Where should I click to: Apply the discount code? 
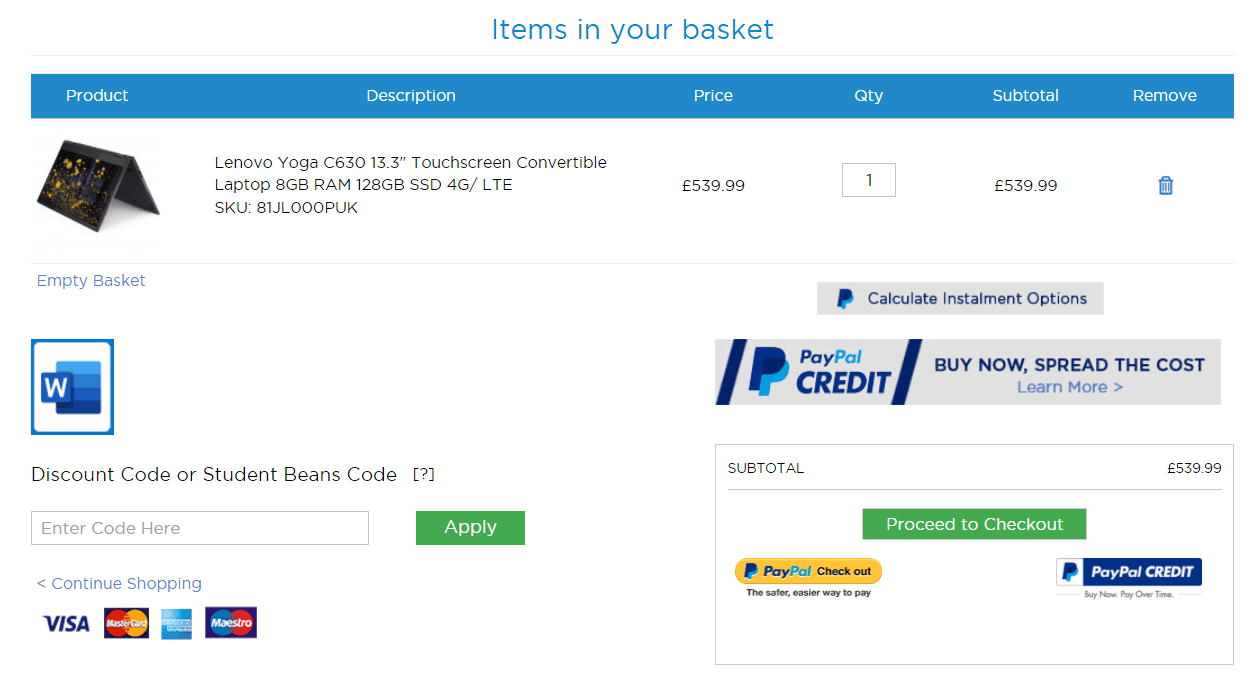click(470, 527)
